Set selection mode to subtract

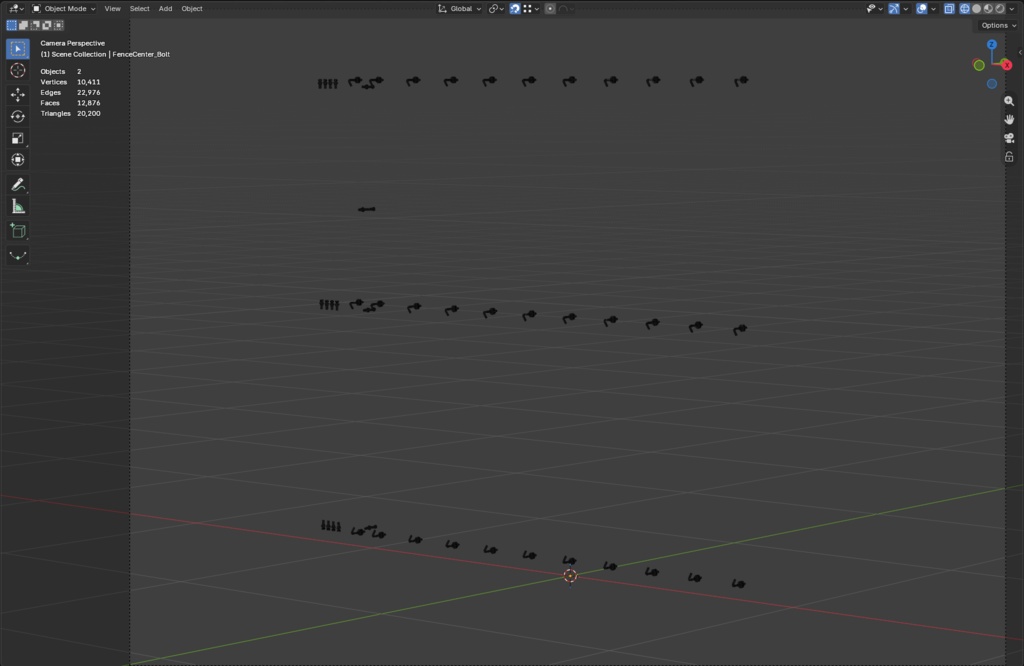(35, 25)
